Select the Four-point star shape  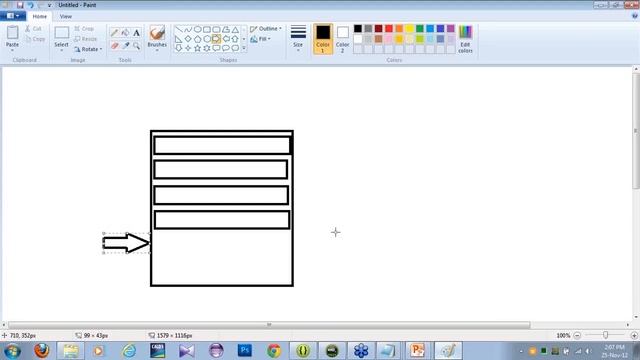[188, 48]
